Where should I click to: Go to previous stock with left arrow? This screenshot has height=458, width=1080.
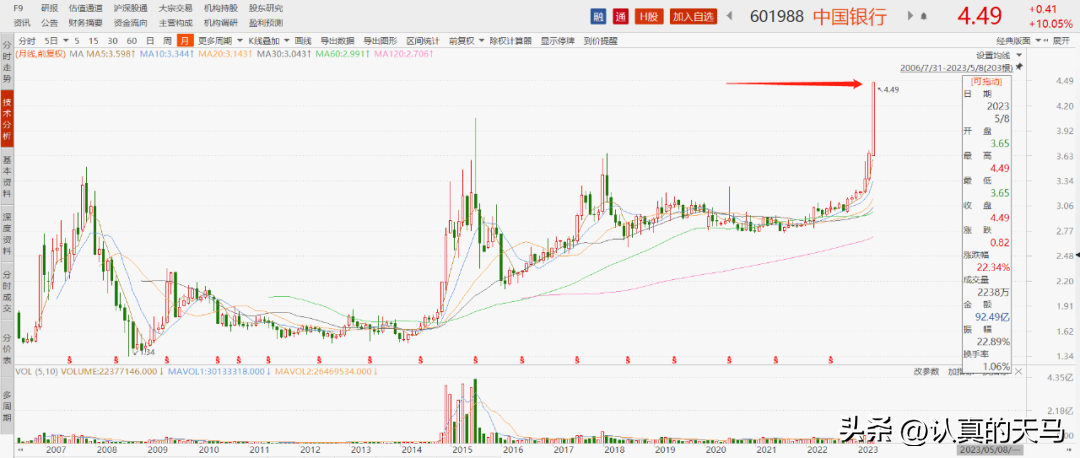[x=730, y=16]
